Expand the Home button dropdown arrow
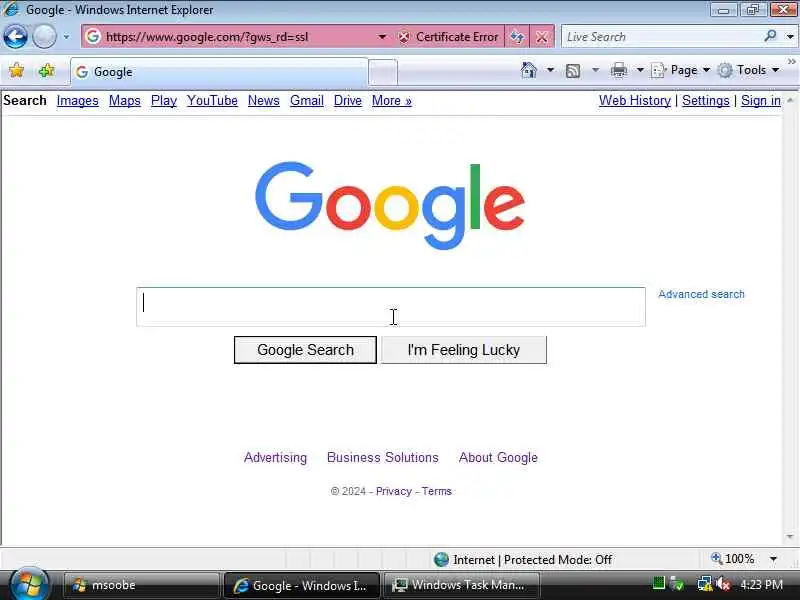The width and height of the screenshot is (800, 600). pyautogui.click(x=551, y=70)
